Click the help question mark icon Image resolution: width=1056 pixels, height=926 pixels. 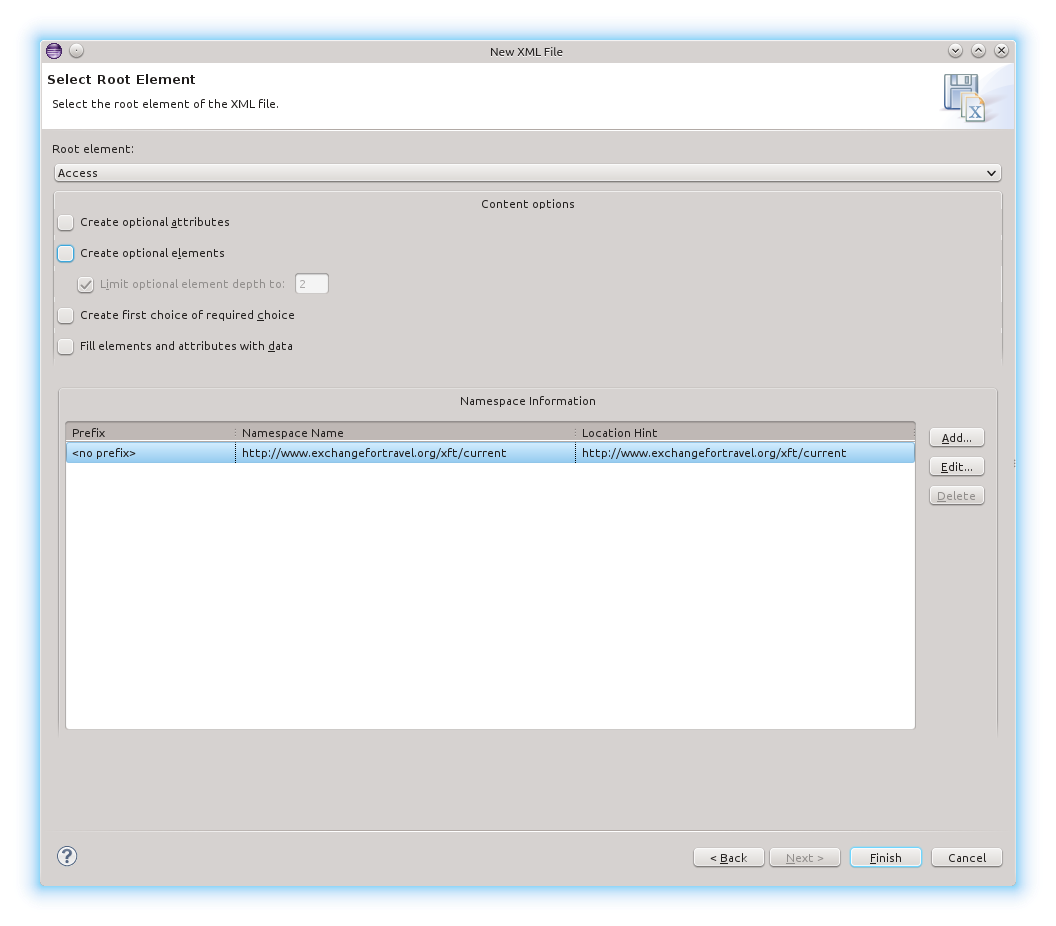pyautogui.click(x=67, y=856)
